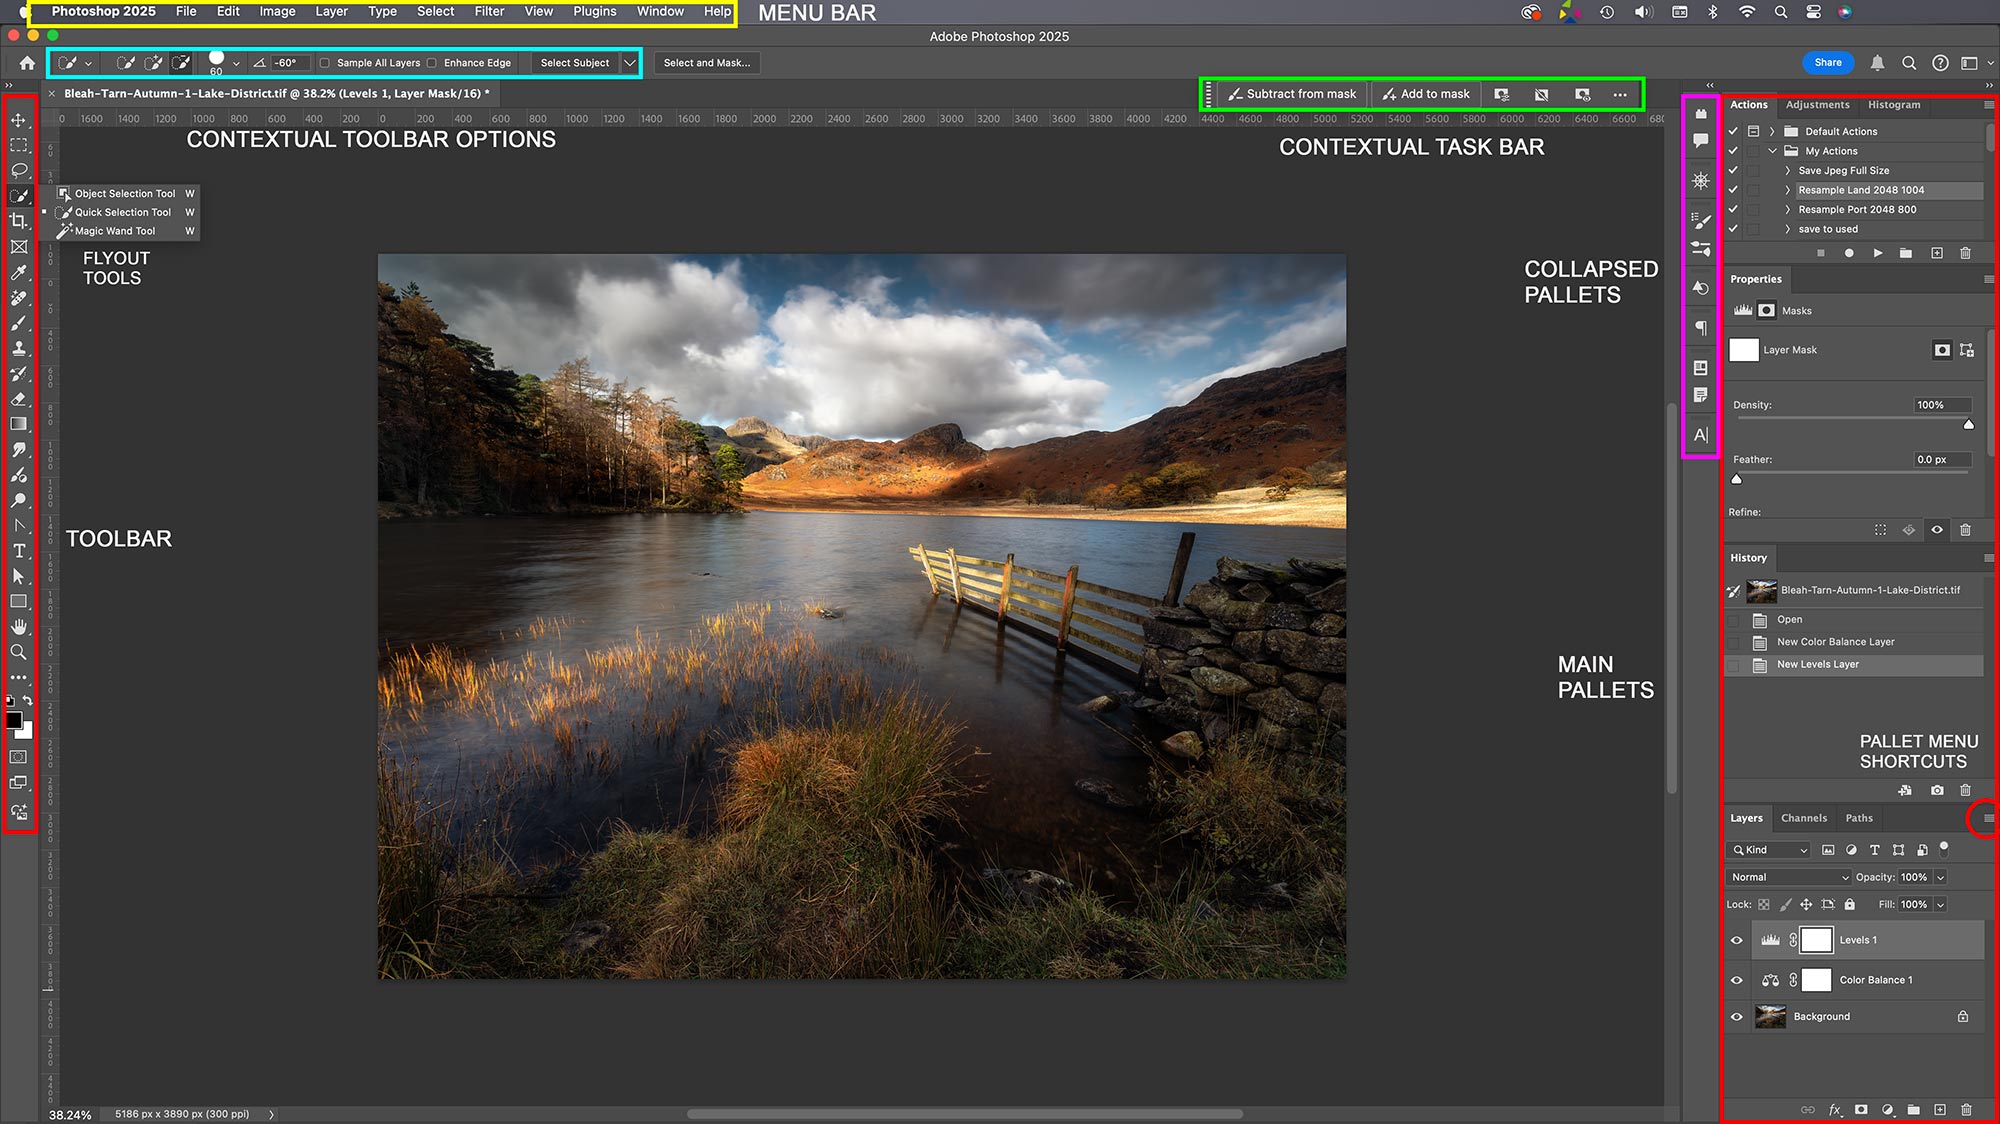The height and width of the screenshot is (1124, 2000).
Task: Toggle visibility of Color Balance 1 layer
Action: coord(1737,980)
